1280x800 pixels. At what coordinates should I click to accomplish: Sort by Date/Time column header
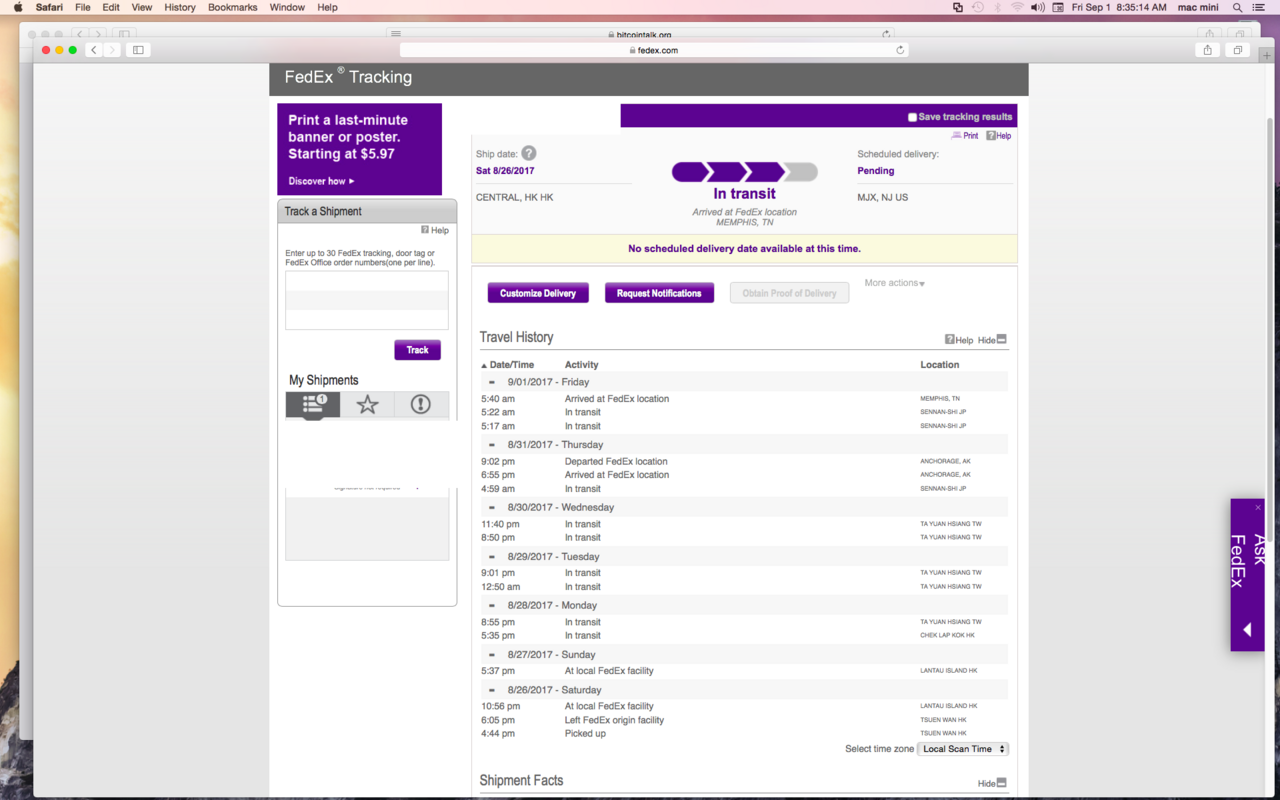click(x=508, y=365)
